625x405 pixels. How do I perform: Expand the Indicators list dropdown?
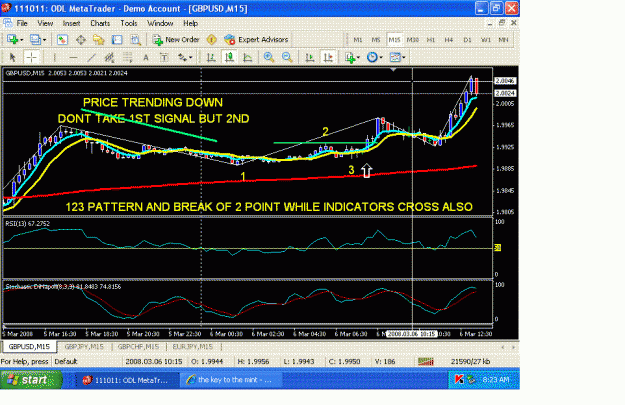[358, 58]
